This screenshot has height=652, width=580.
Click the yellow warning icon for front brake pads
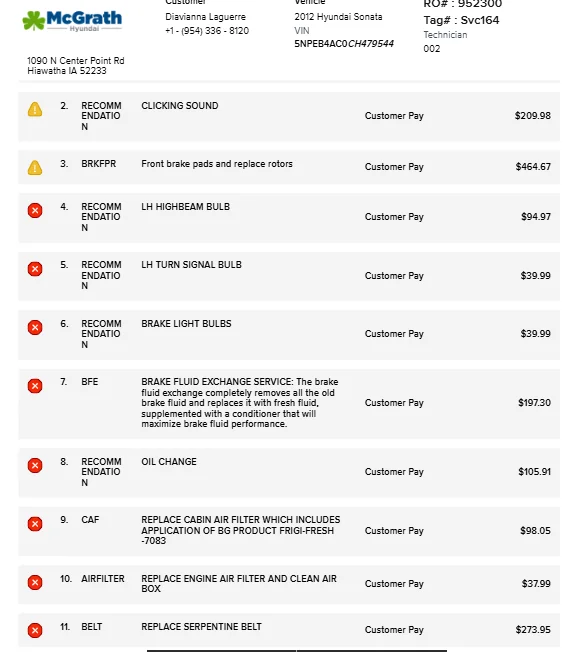click(x=35, y=168)
